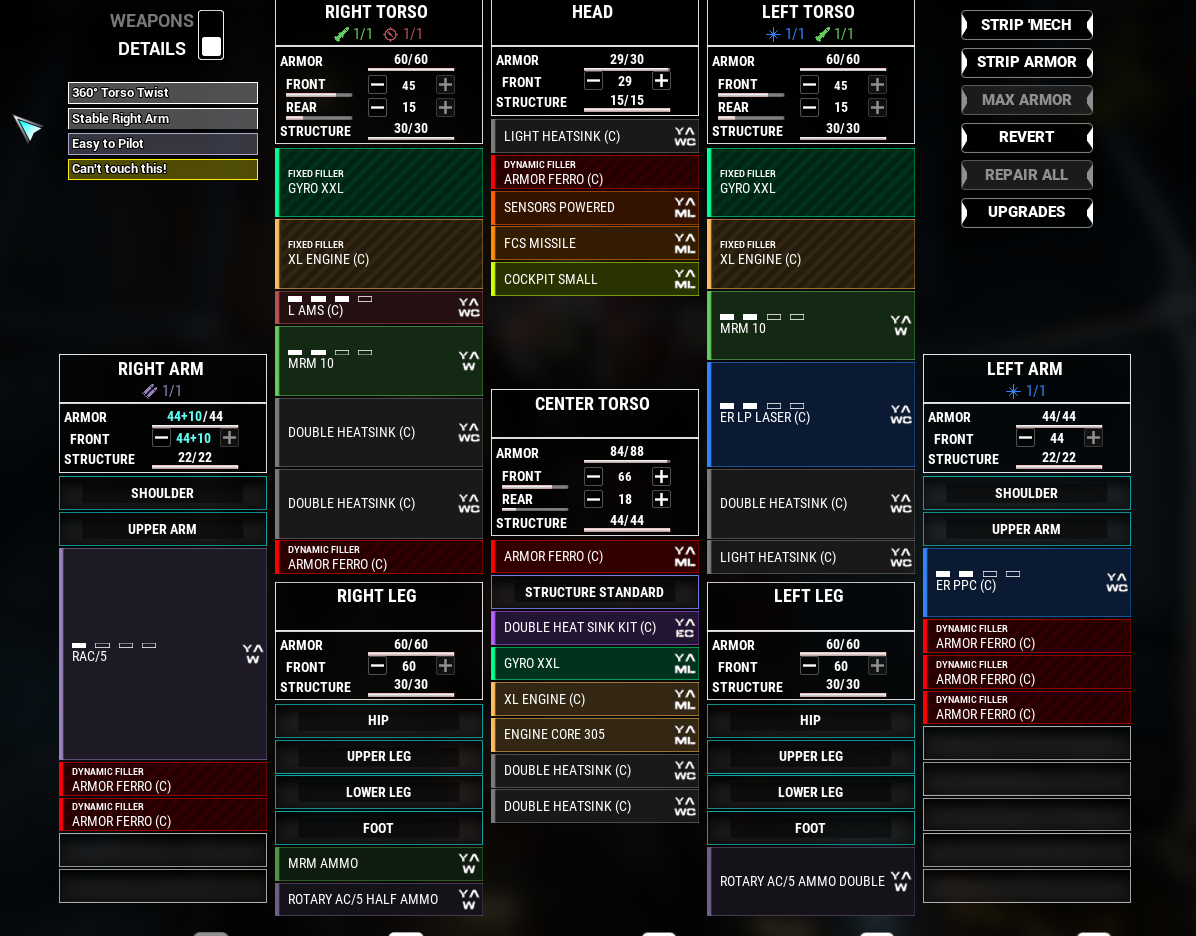Screen dimensions: 1196x936
Task: Click the Left Torso front armor bar
Action: click(x=751, y=95)
